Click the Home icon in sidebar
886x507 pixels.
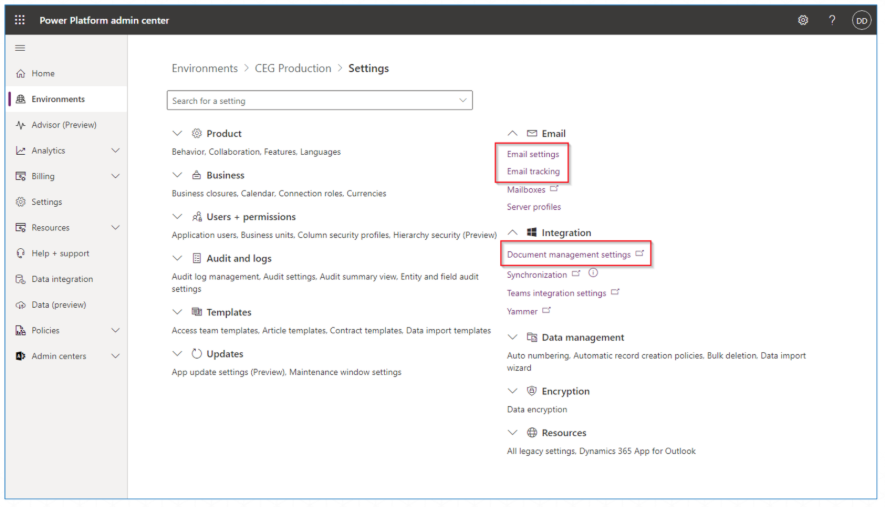coord(19,74)
